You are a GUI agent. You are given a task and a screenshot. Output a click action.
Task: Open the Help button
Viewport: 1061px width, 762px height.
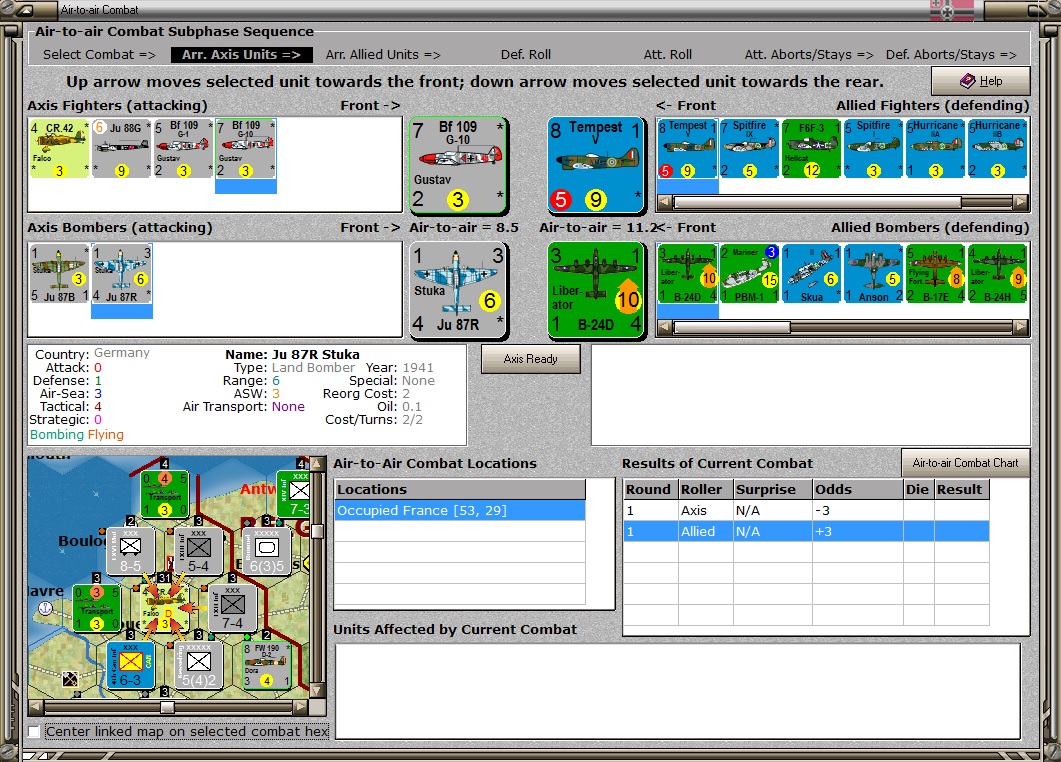[x=980, y=81]
